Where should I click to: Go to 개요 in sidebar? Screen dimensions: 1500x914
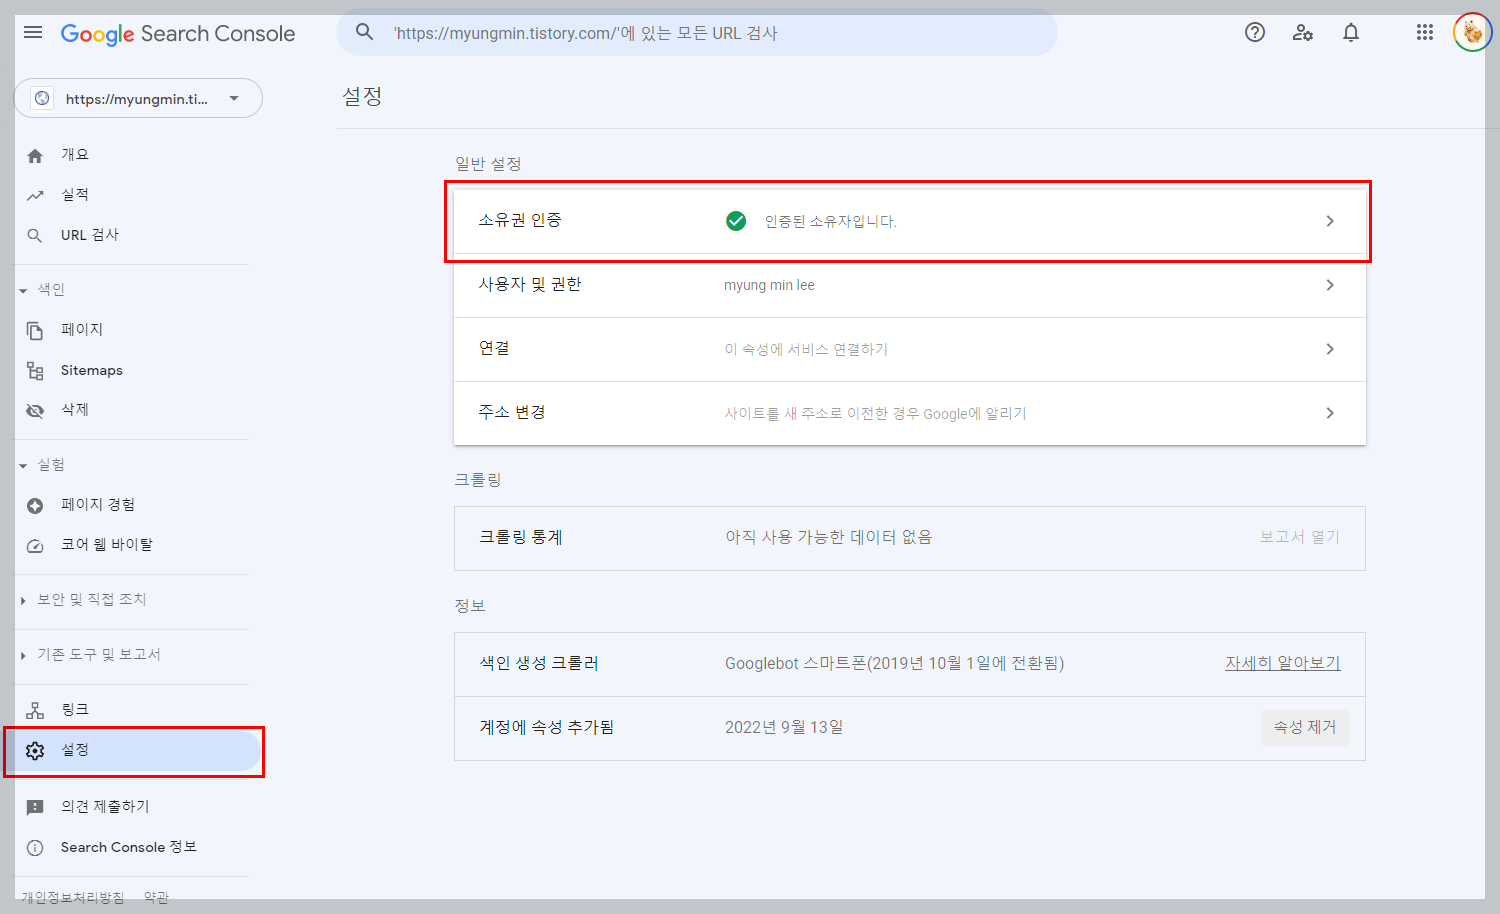[75, 154]
